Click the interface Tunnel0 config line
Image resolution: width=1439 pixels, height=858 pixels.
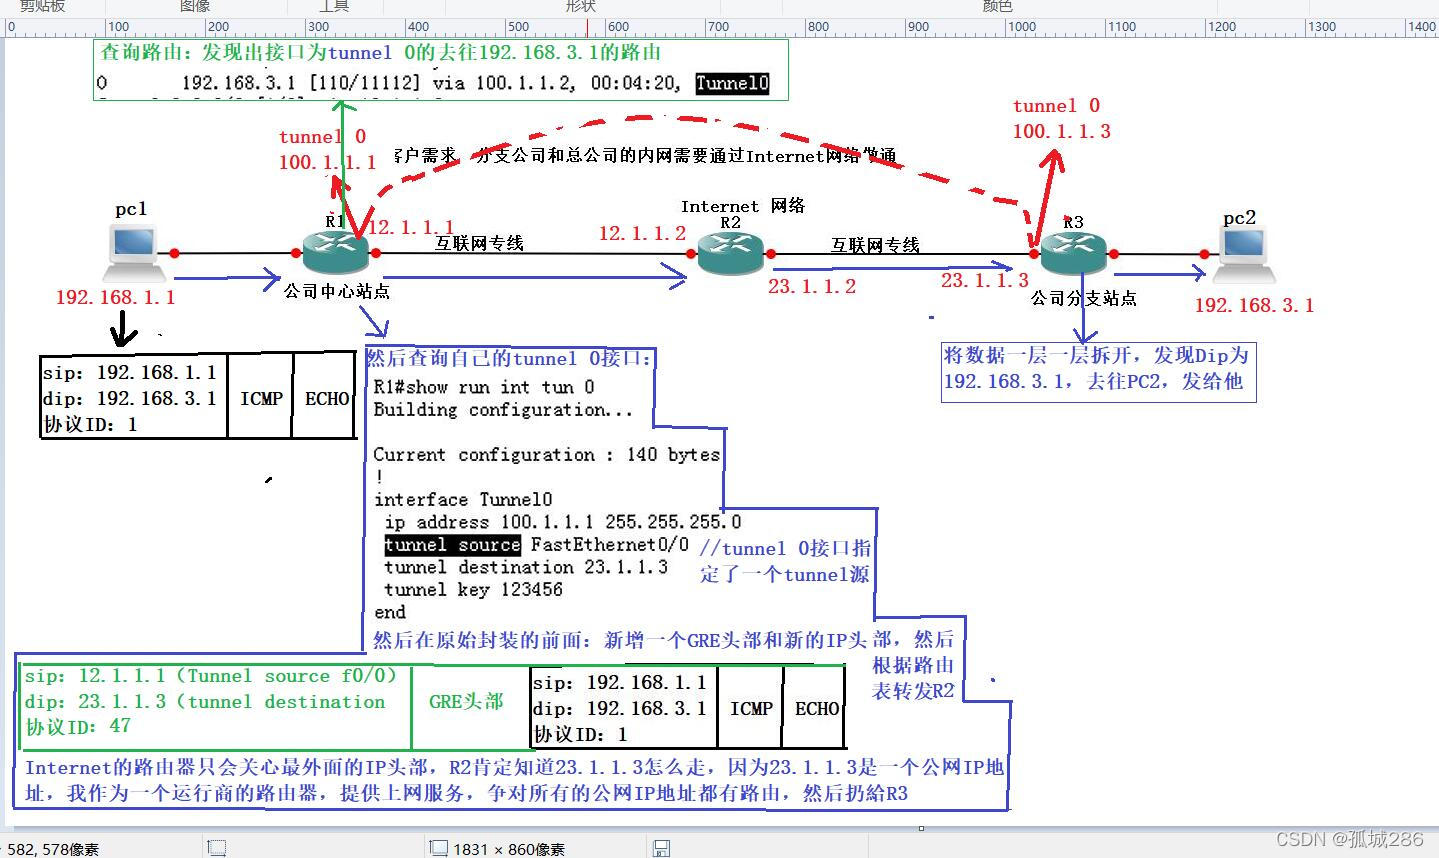pyautogui.click(x=463, y=500)
